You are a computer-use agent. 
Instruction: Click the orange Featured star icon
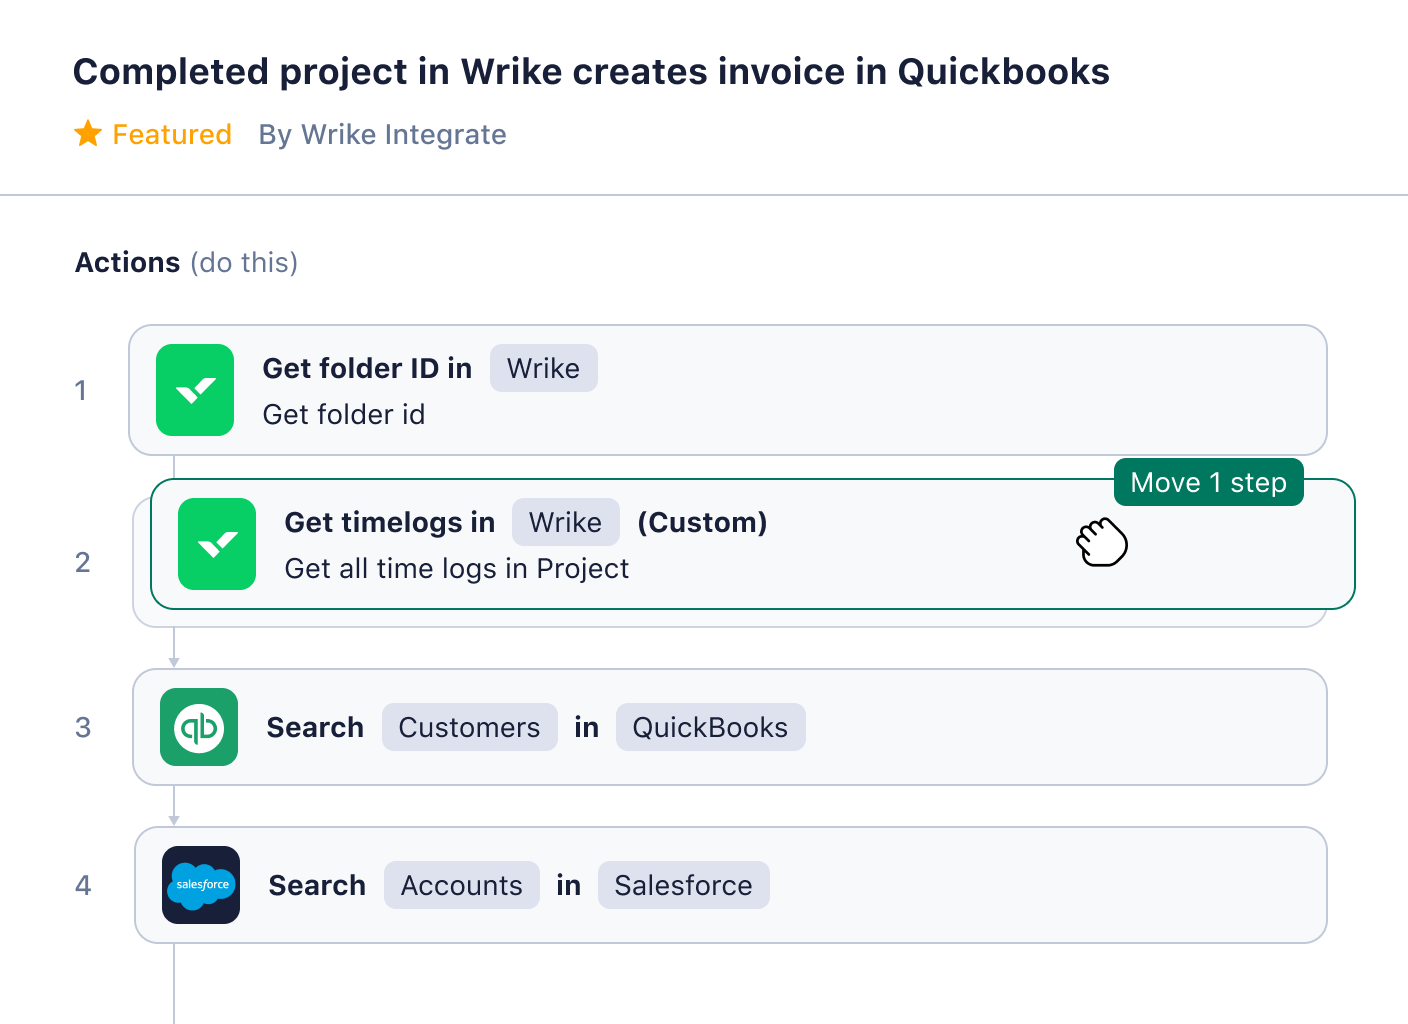pyautogui.click(x=88, y=133)
